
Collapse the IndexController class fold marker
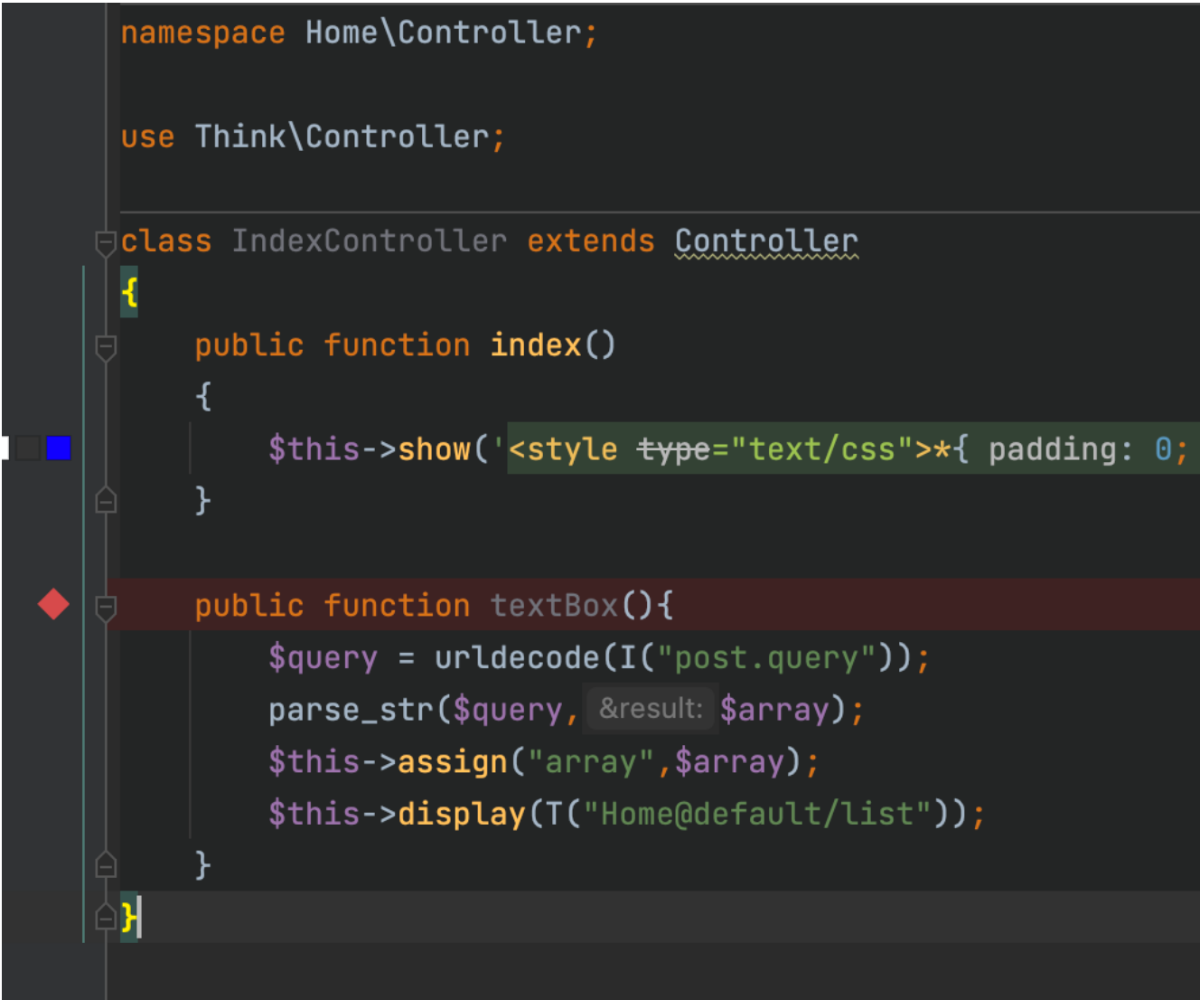point(105,242)
